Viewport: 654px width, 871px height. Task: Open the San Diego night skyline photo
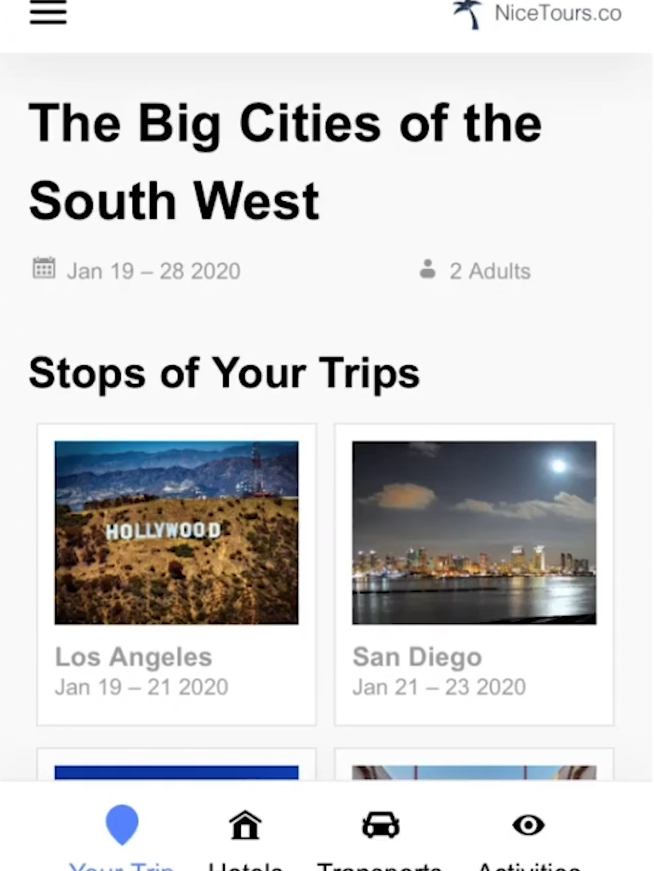click(474, 532)
